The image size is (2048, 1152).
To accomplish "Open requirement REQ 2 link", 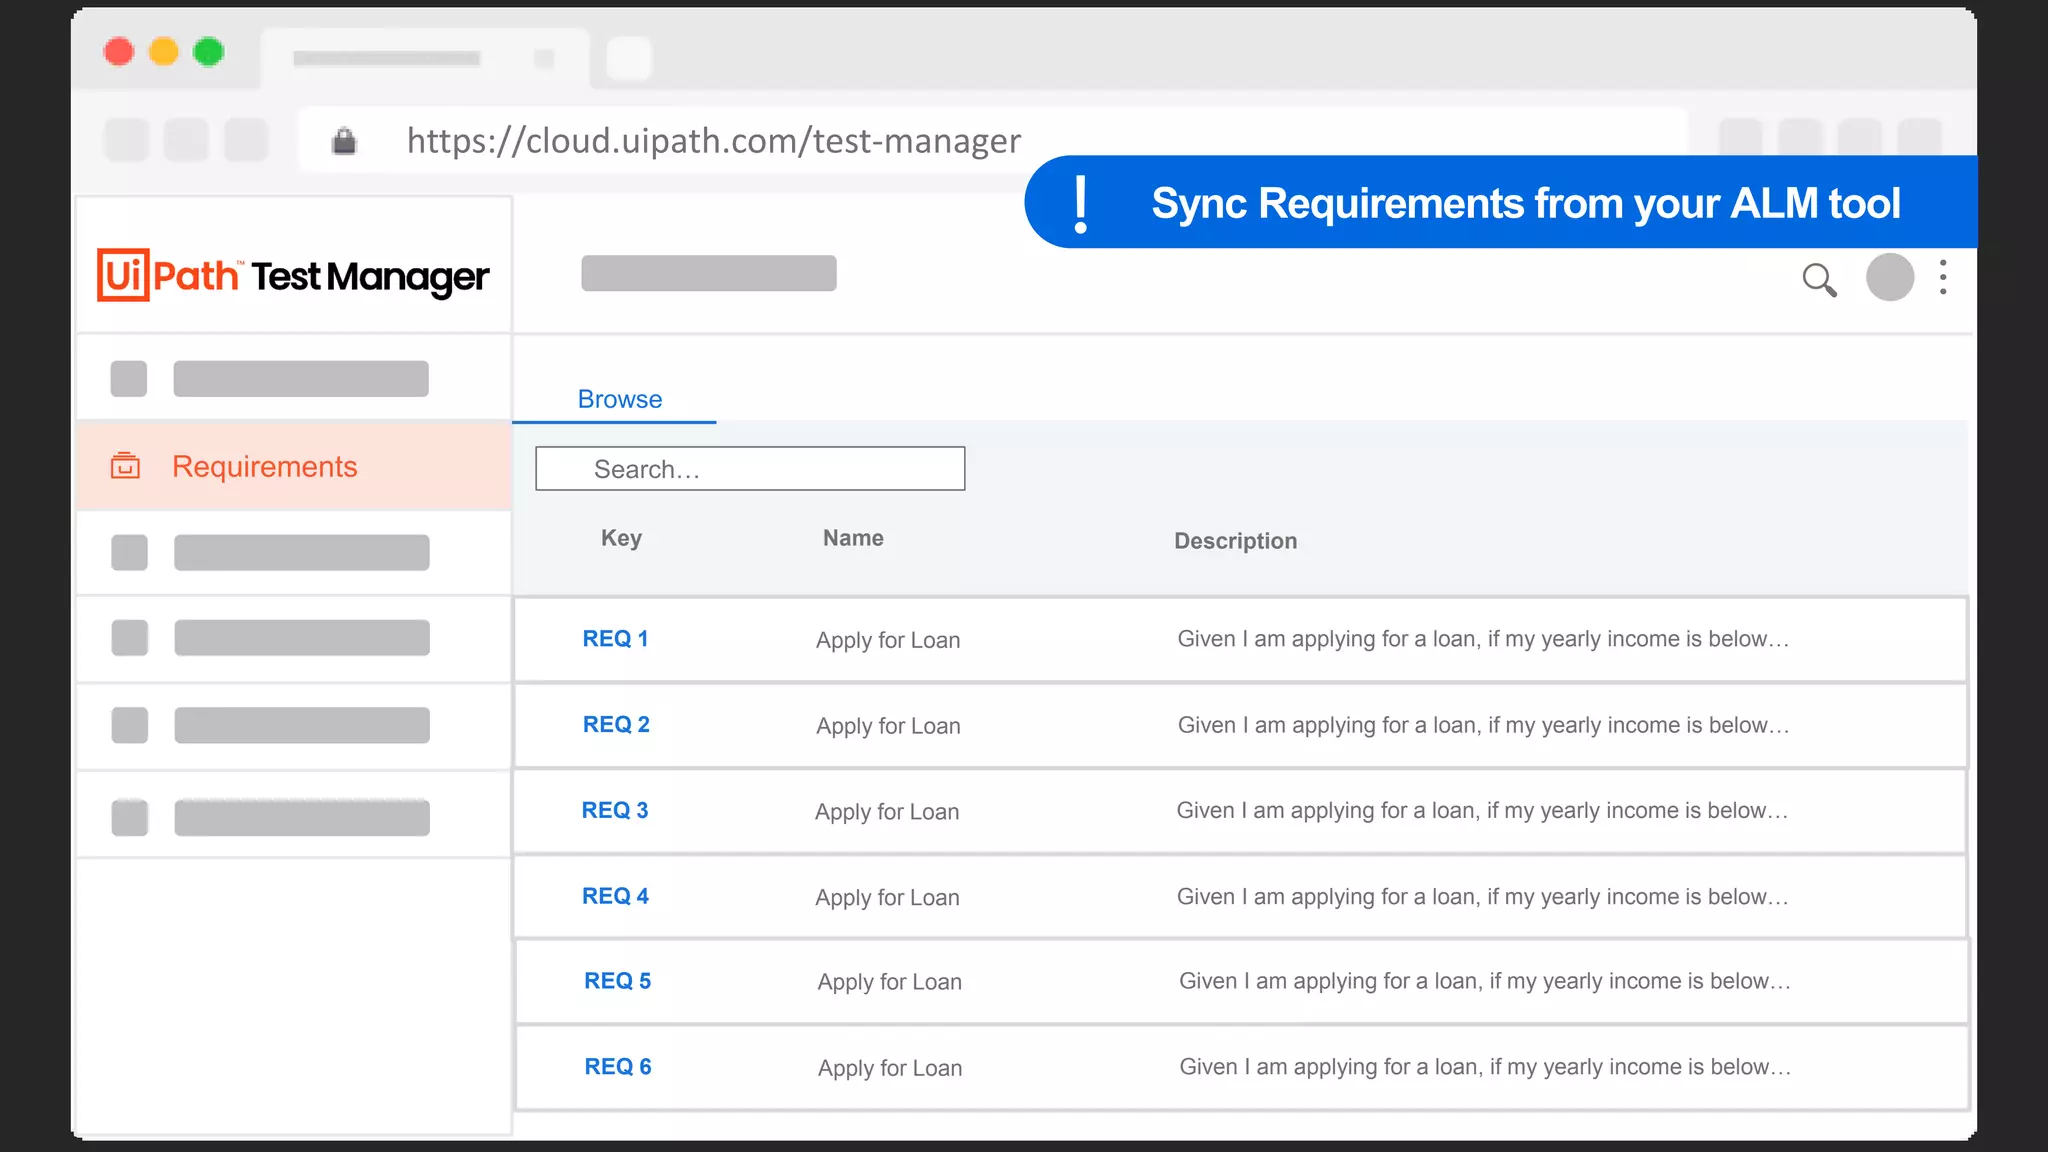I will pos(616,725).
